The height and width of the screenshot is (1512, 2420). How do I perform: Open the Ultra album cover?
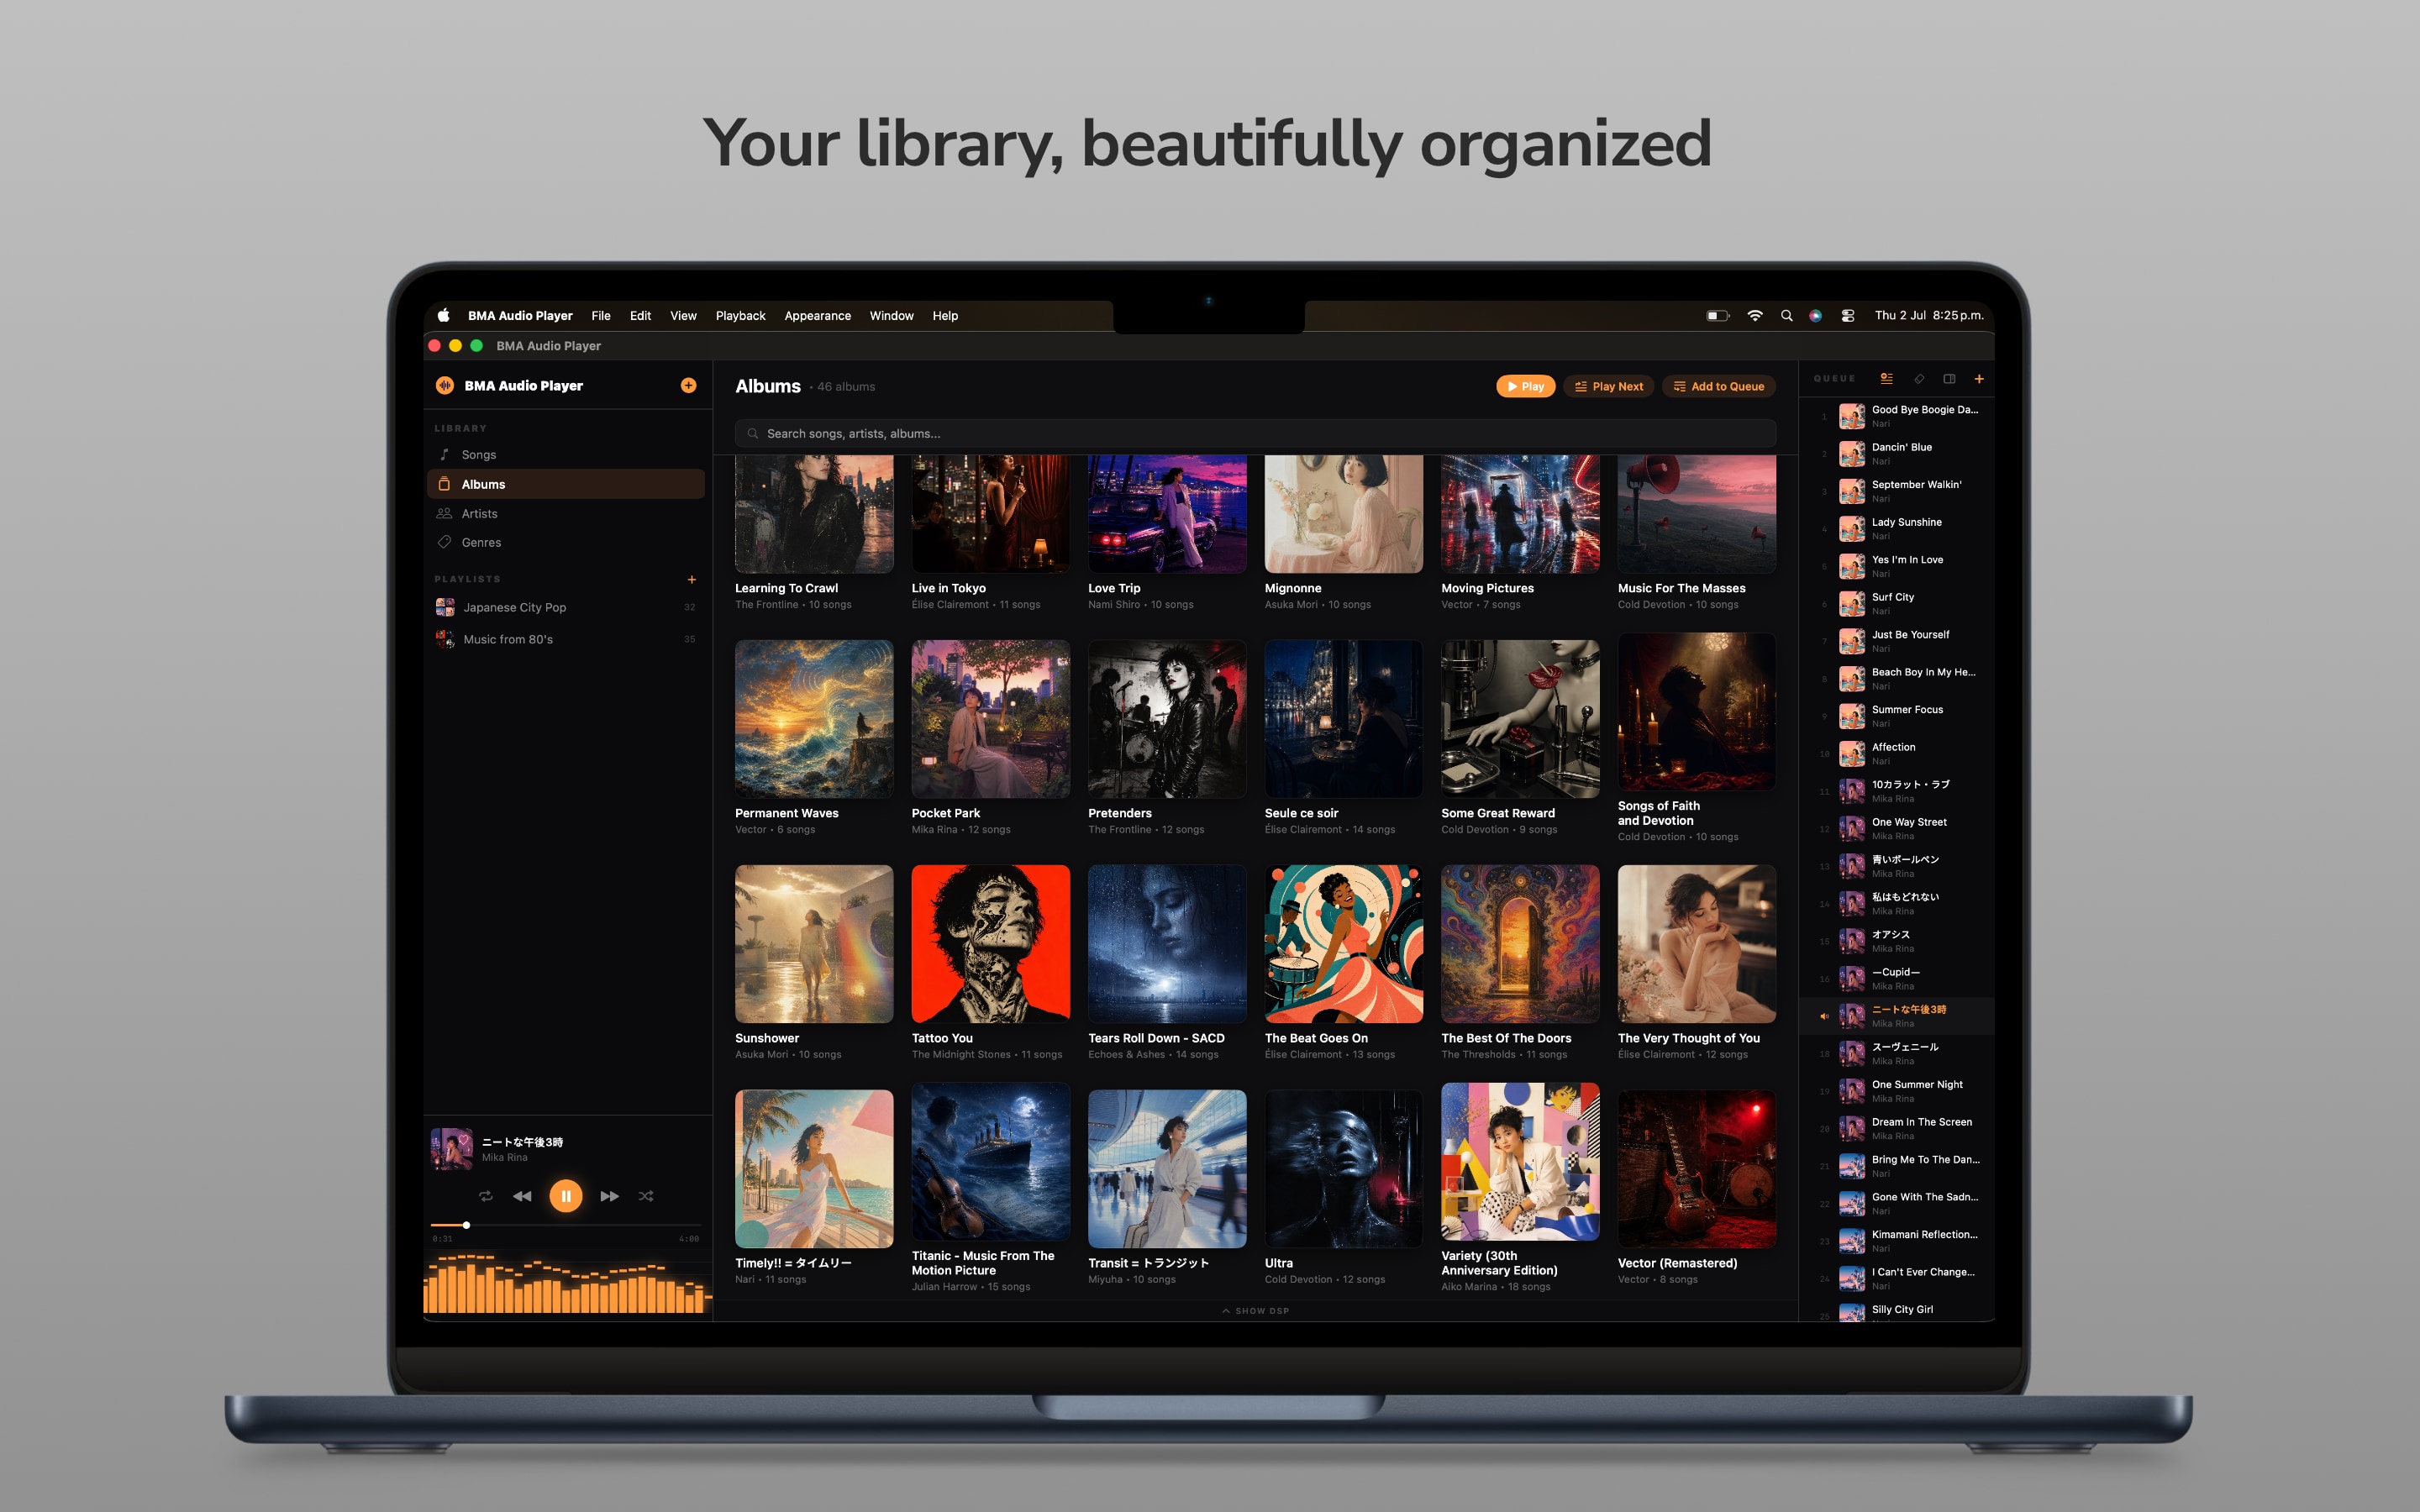point(1343,1169)
